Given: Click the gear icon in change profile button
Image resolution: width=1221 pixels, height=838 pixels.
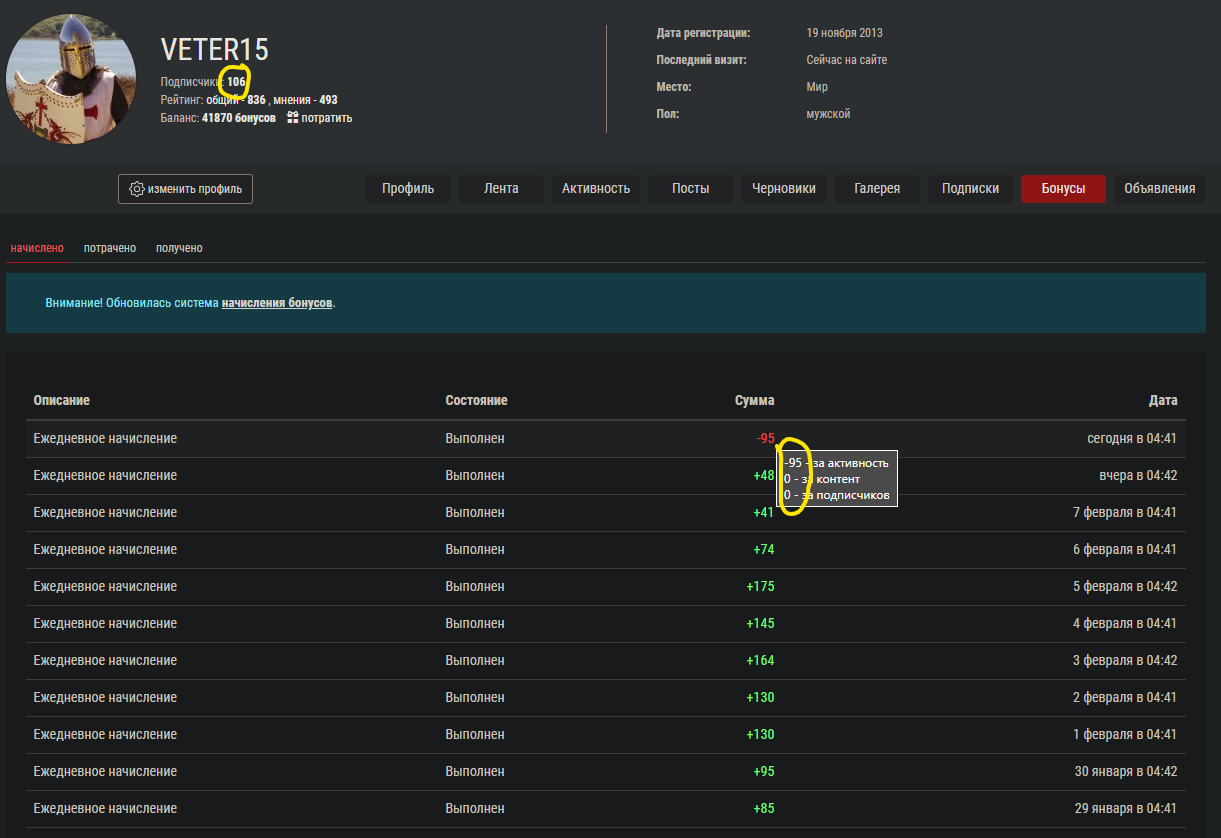Looking at the screenshot, I should [137, 189].
